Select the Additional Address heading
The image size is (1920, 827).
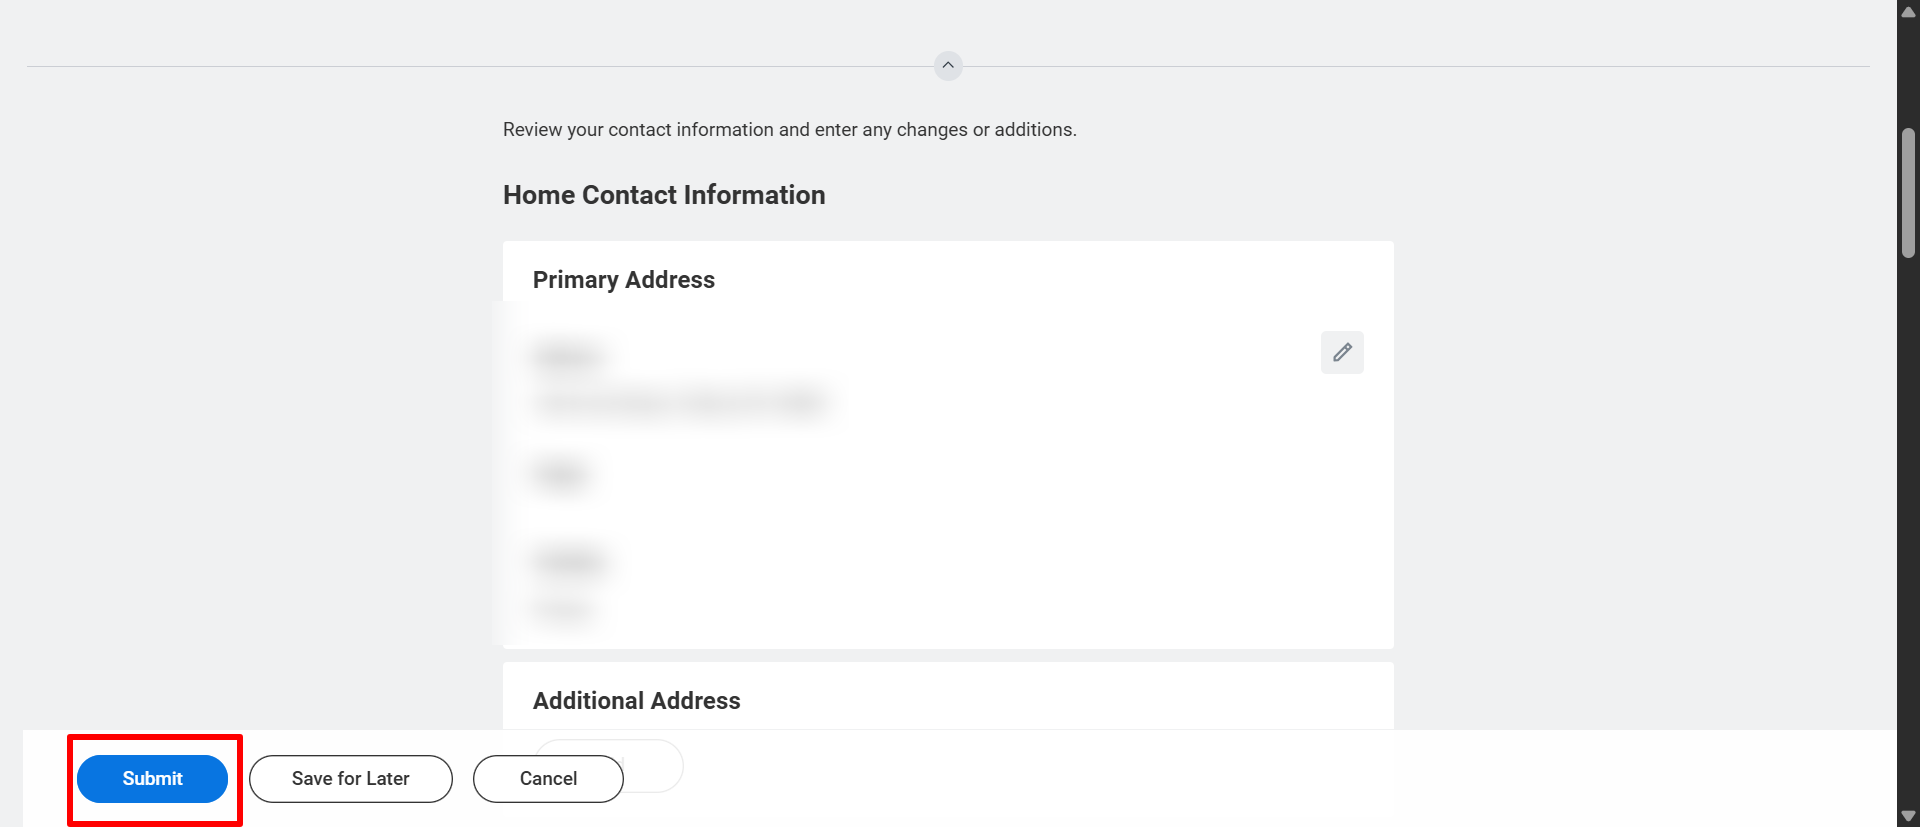636,701
